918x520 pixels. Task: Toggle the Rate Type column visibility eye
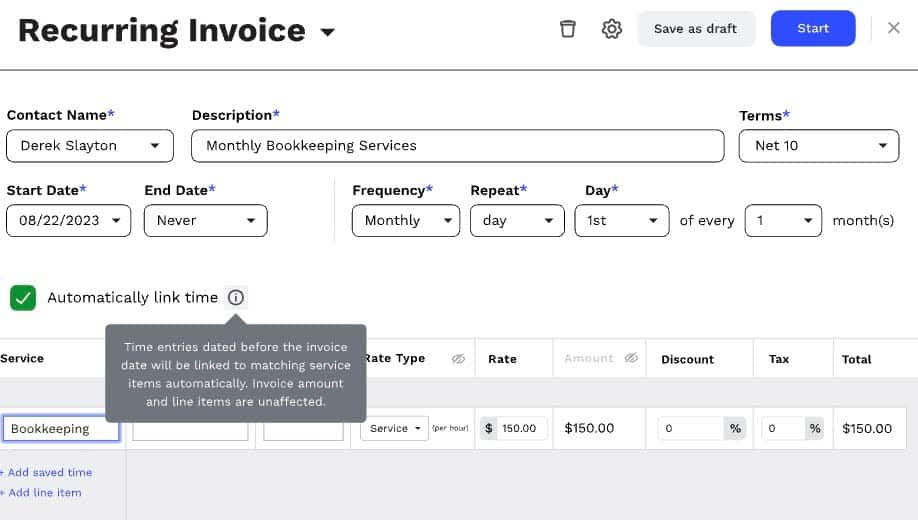pyautogui.click(x=458, y=358)
